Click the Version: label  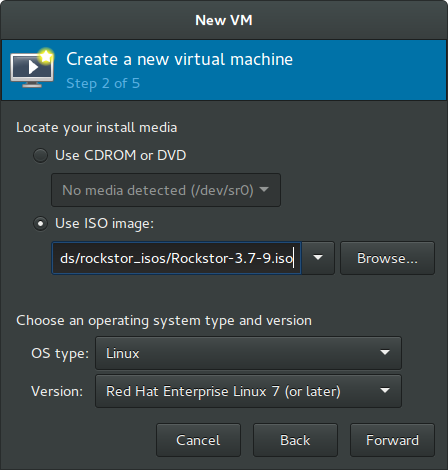57,391
